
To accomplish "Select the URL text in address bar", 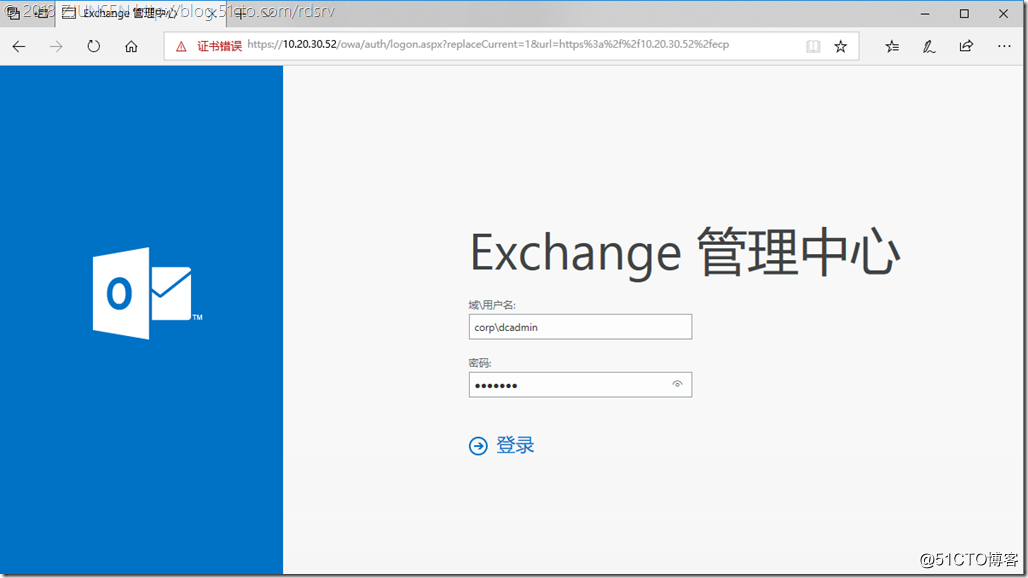I will 488,45.
